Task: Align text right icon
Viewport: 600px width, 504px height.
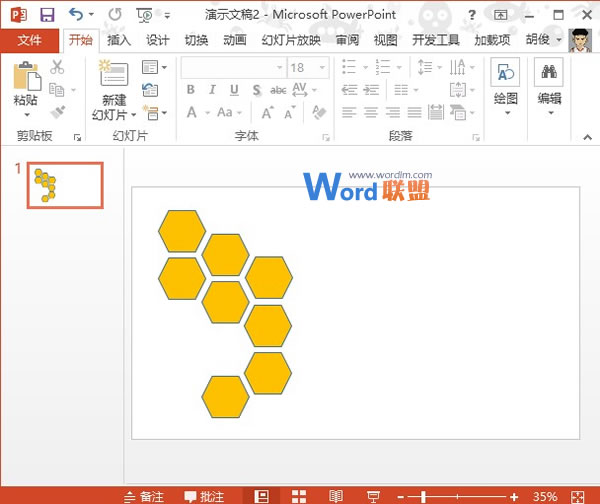Action: (393, 113)
